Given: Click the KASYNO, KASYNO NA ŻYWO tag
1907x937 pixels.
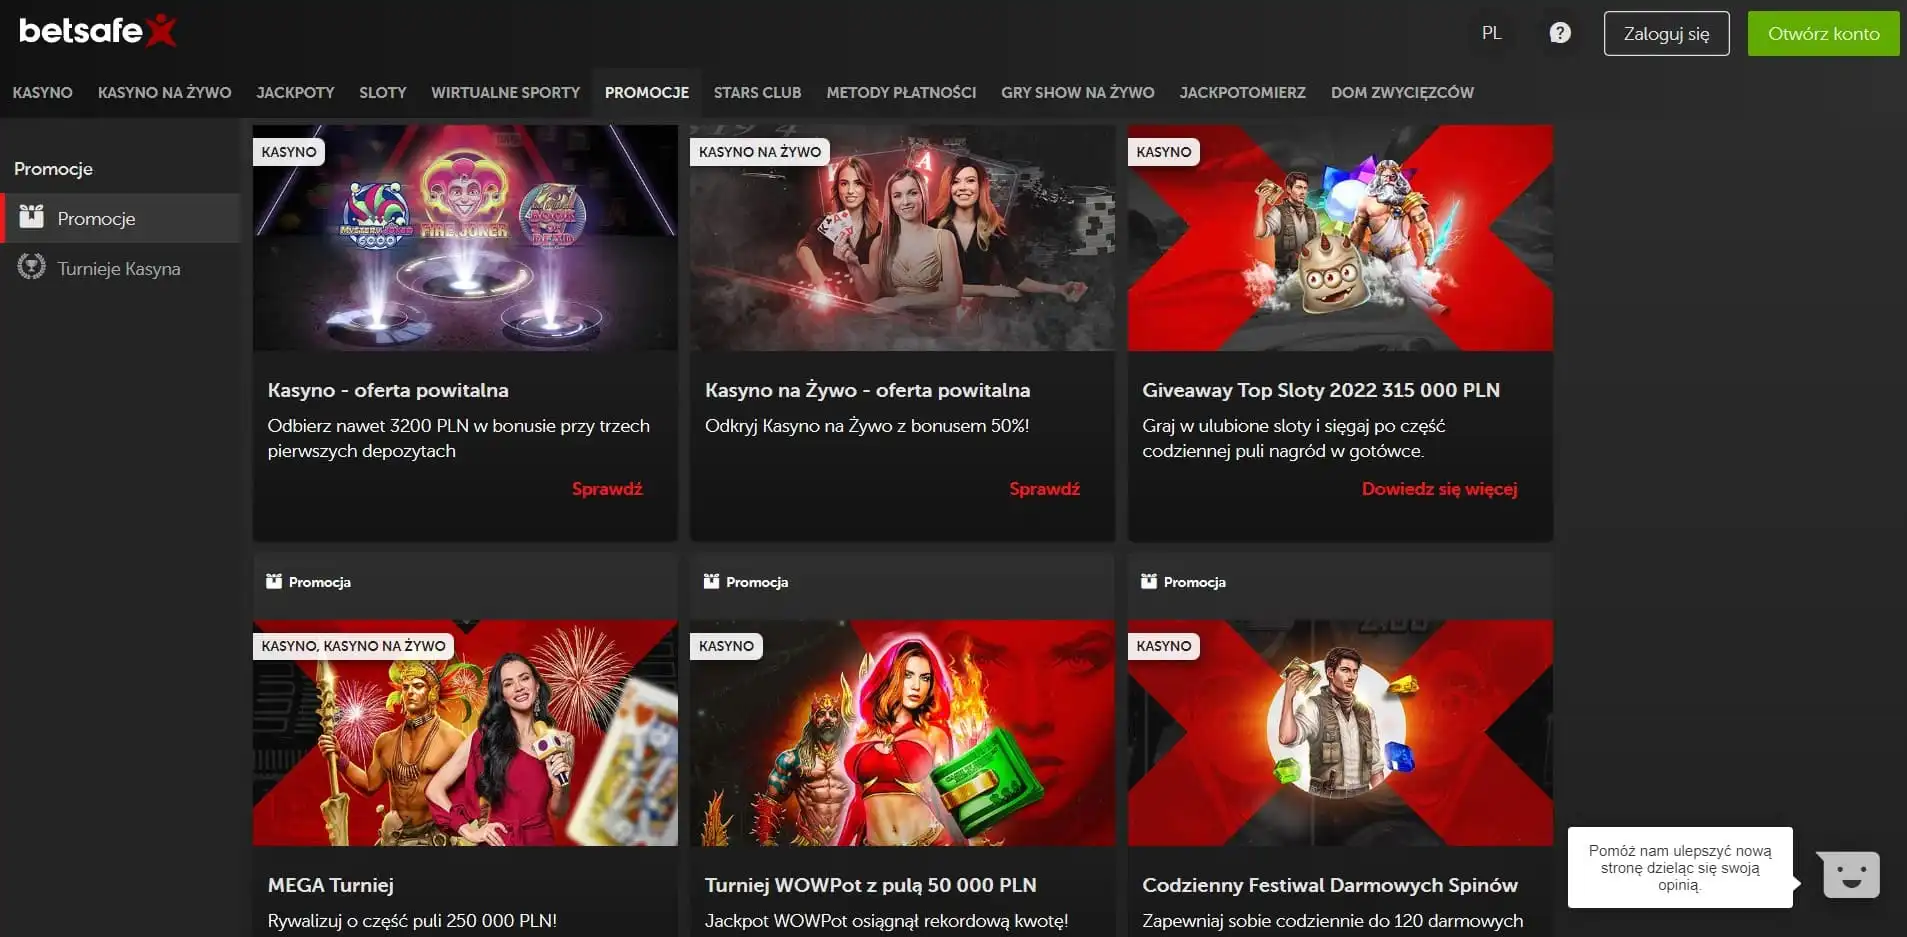Looking at the screenshot, I should pos(353,646).
